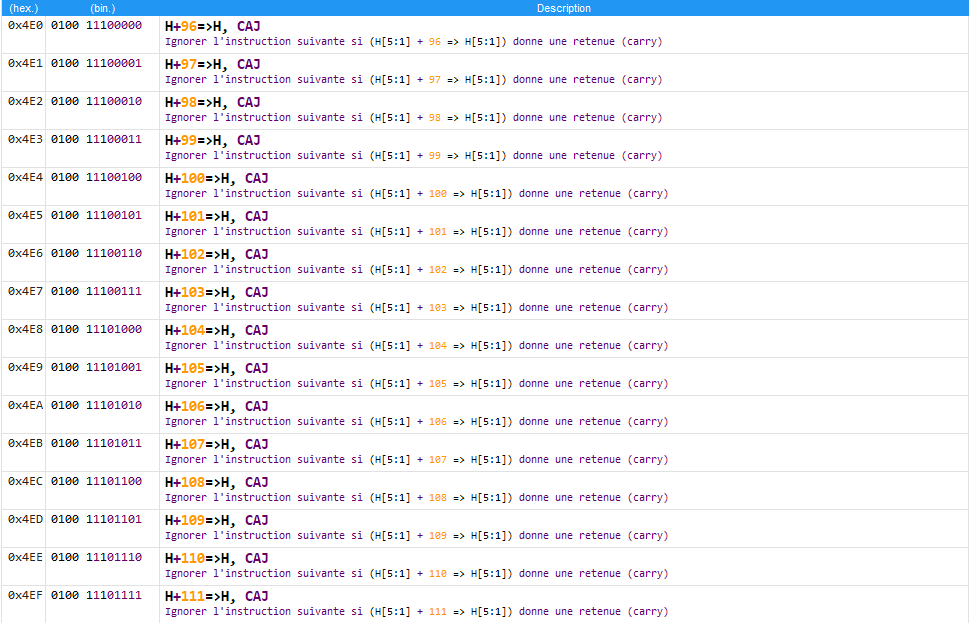Select hex address 0x4EC
969x623 pixels.
coord(25,481)
